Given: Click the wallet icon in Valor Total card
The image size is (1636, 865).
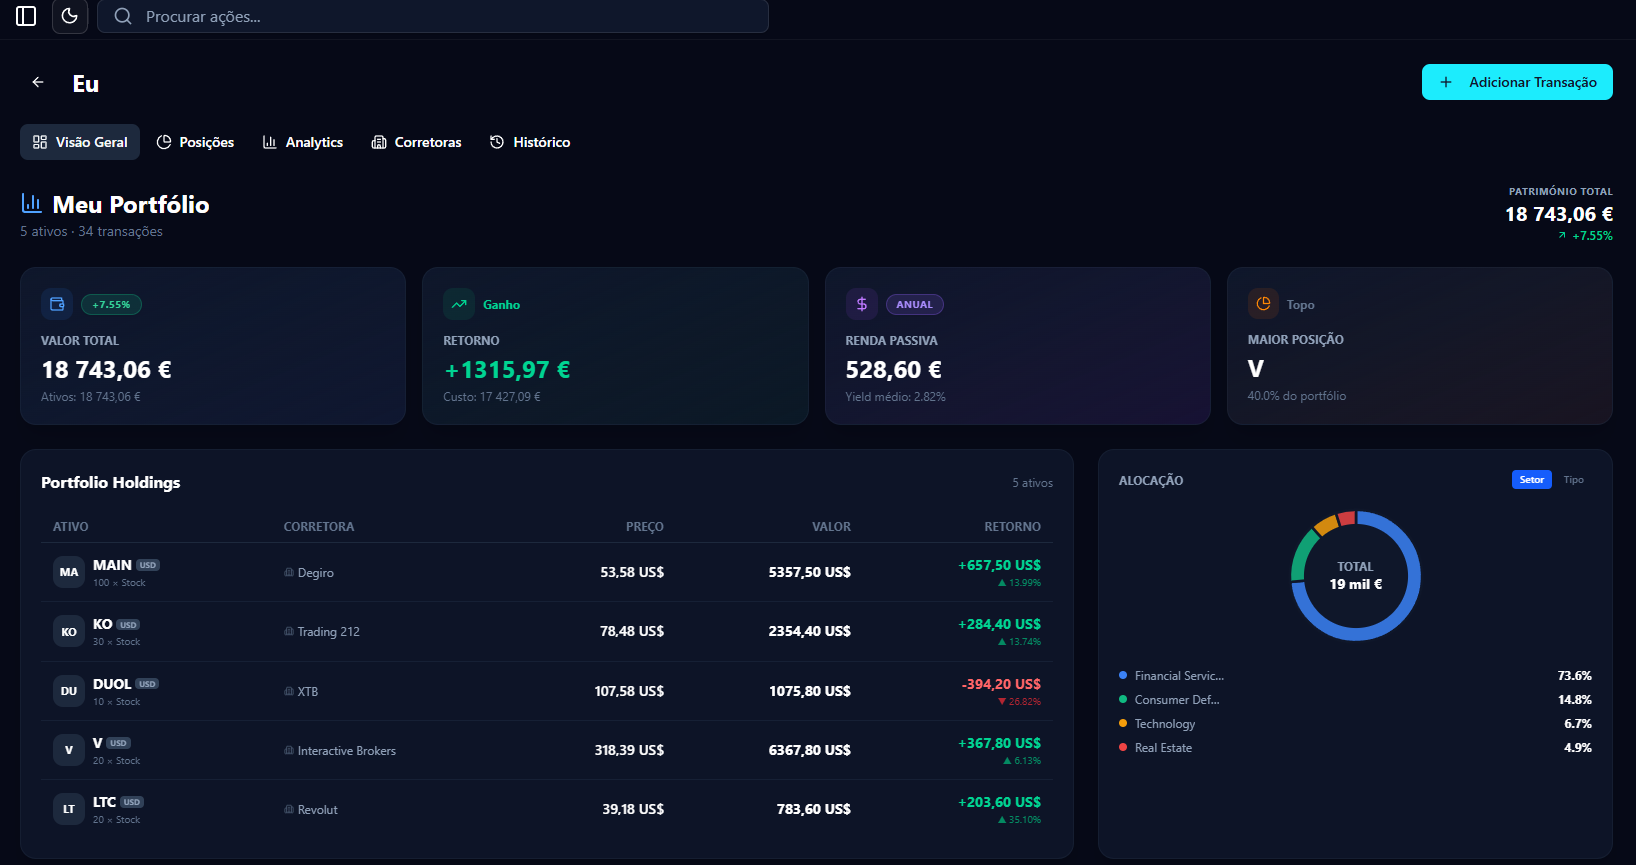Looking at the screenshot, I should pos(57,304).
